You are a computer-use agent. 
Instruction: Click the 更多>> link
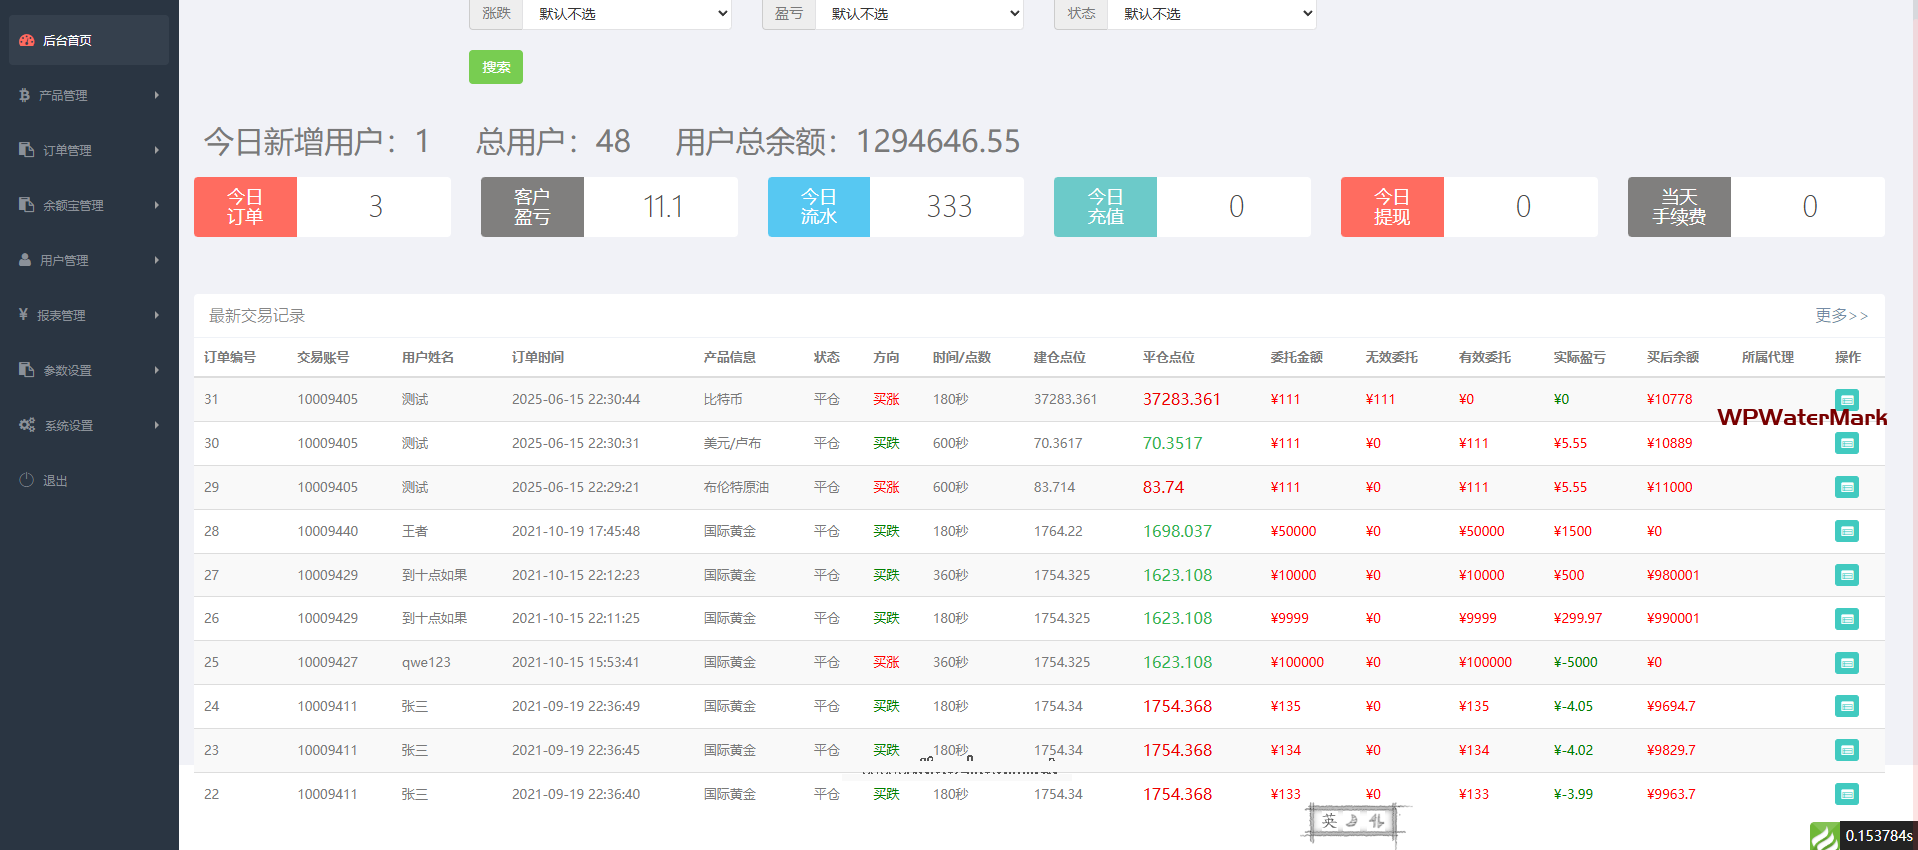(1841, 316)
